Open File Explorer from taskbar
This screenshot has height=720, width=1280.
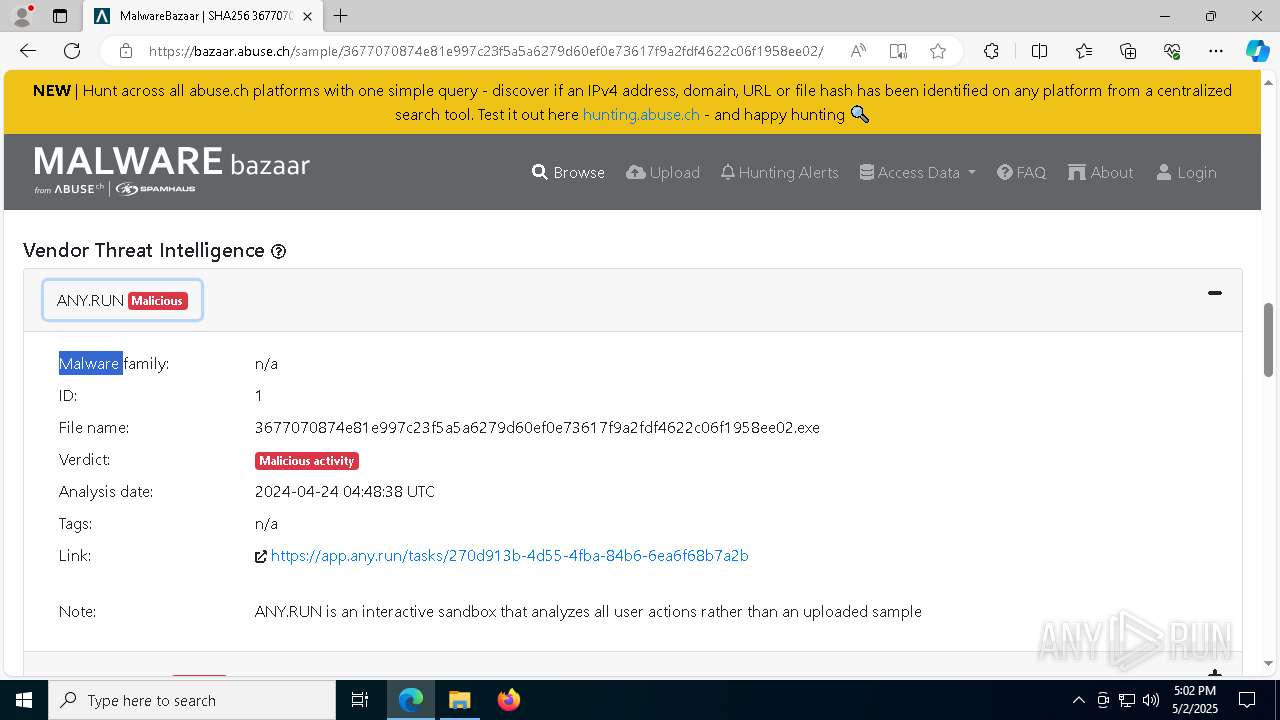coord(459,700)
